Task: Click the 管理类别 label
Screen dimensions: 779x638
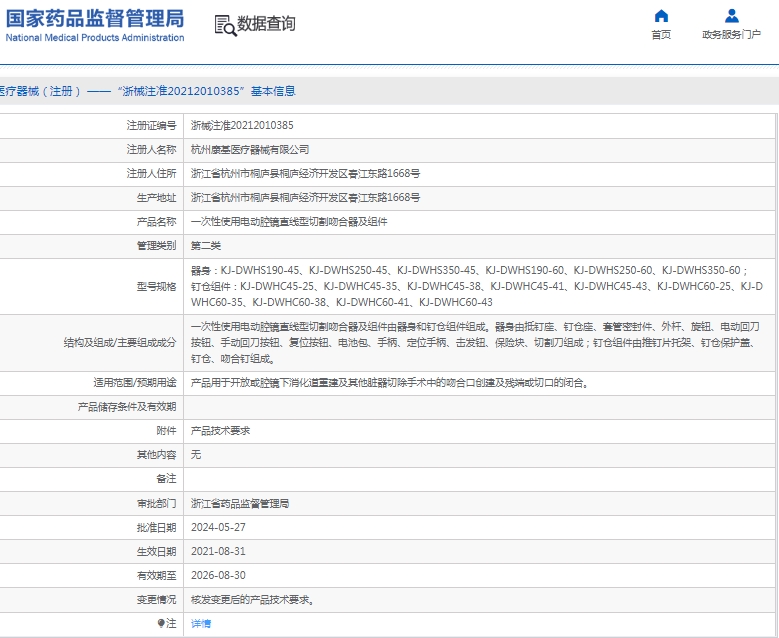Action: pyautogui.click(x=156, y=245)
